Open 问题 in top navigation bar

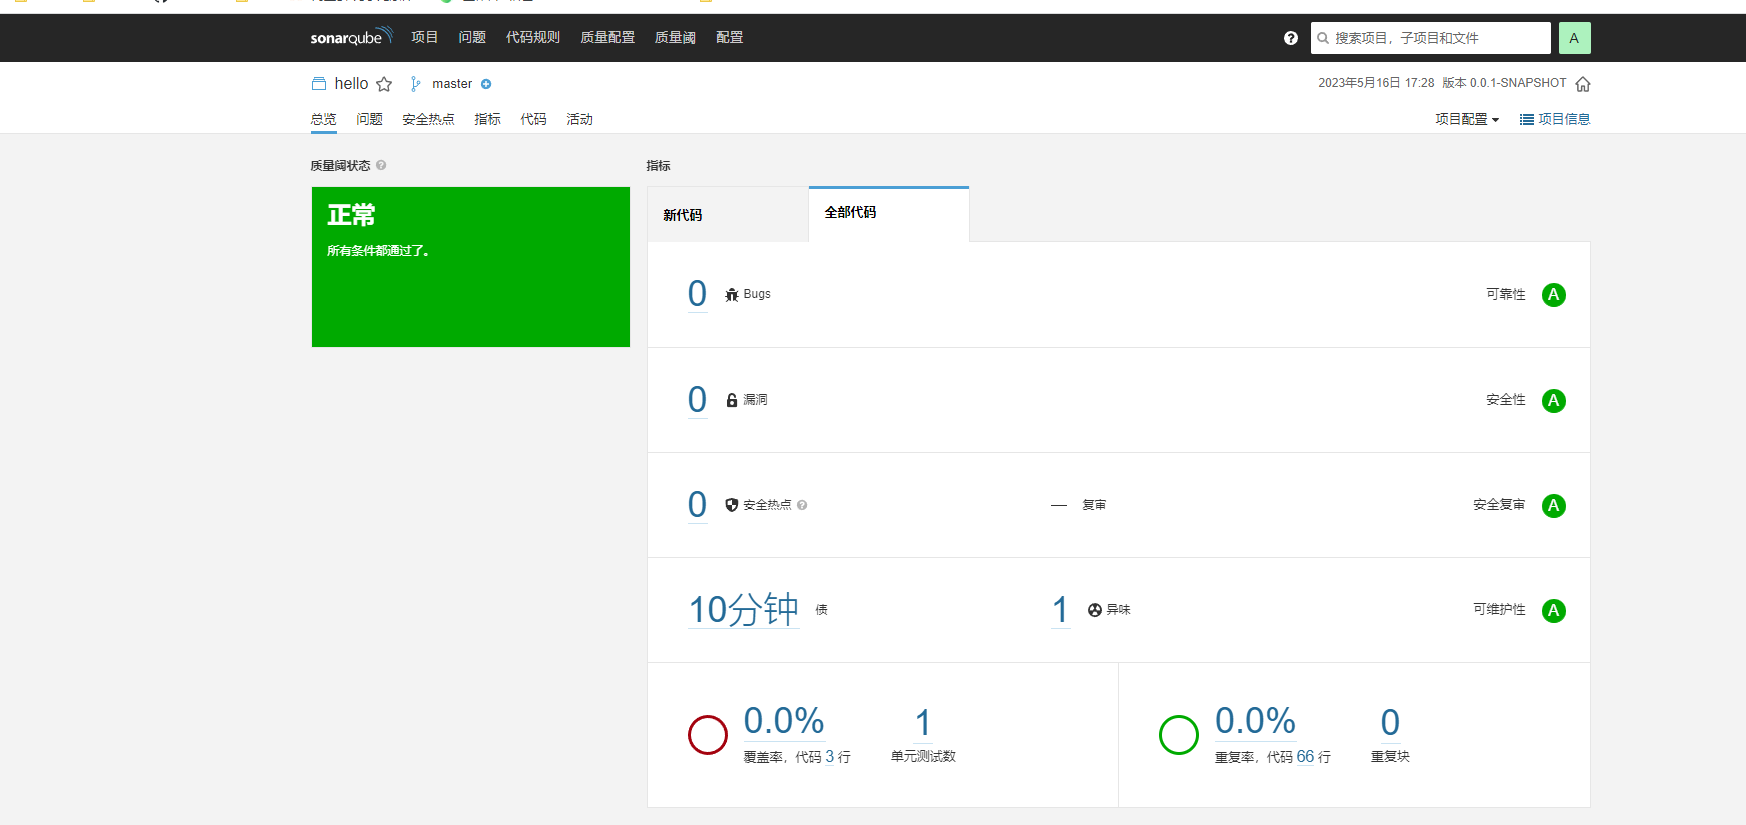(x=472, y=37)
